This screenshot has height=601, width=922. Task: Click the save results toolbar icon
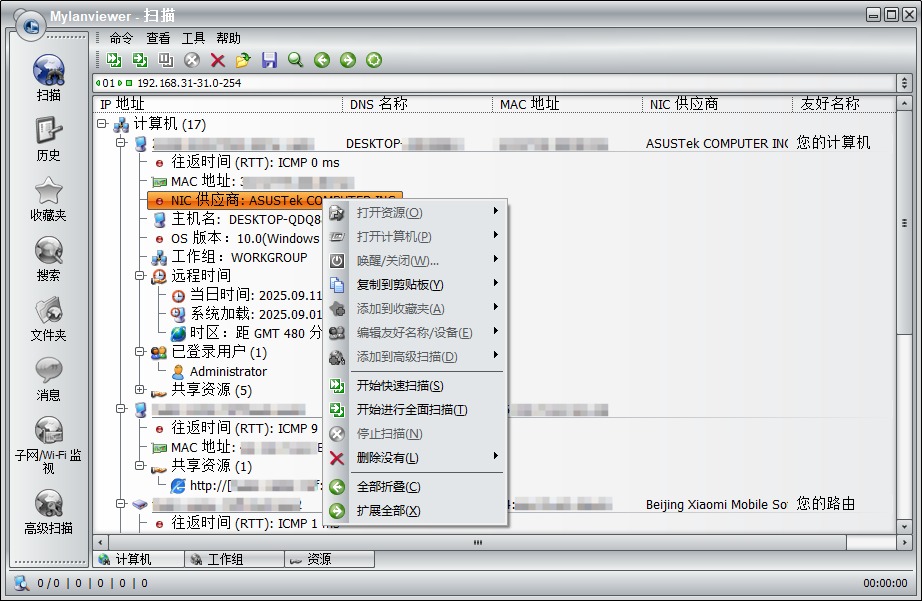pyautogui.click(x=268, y=60)
